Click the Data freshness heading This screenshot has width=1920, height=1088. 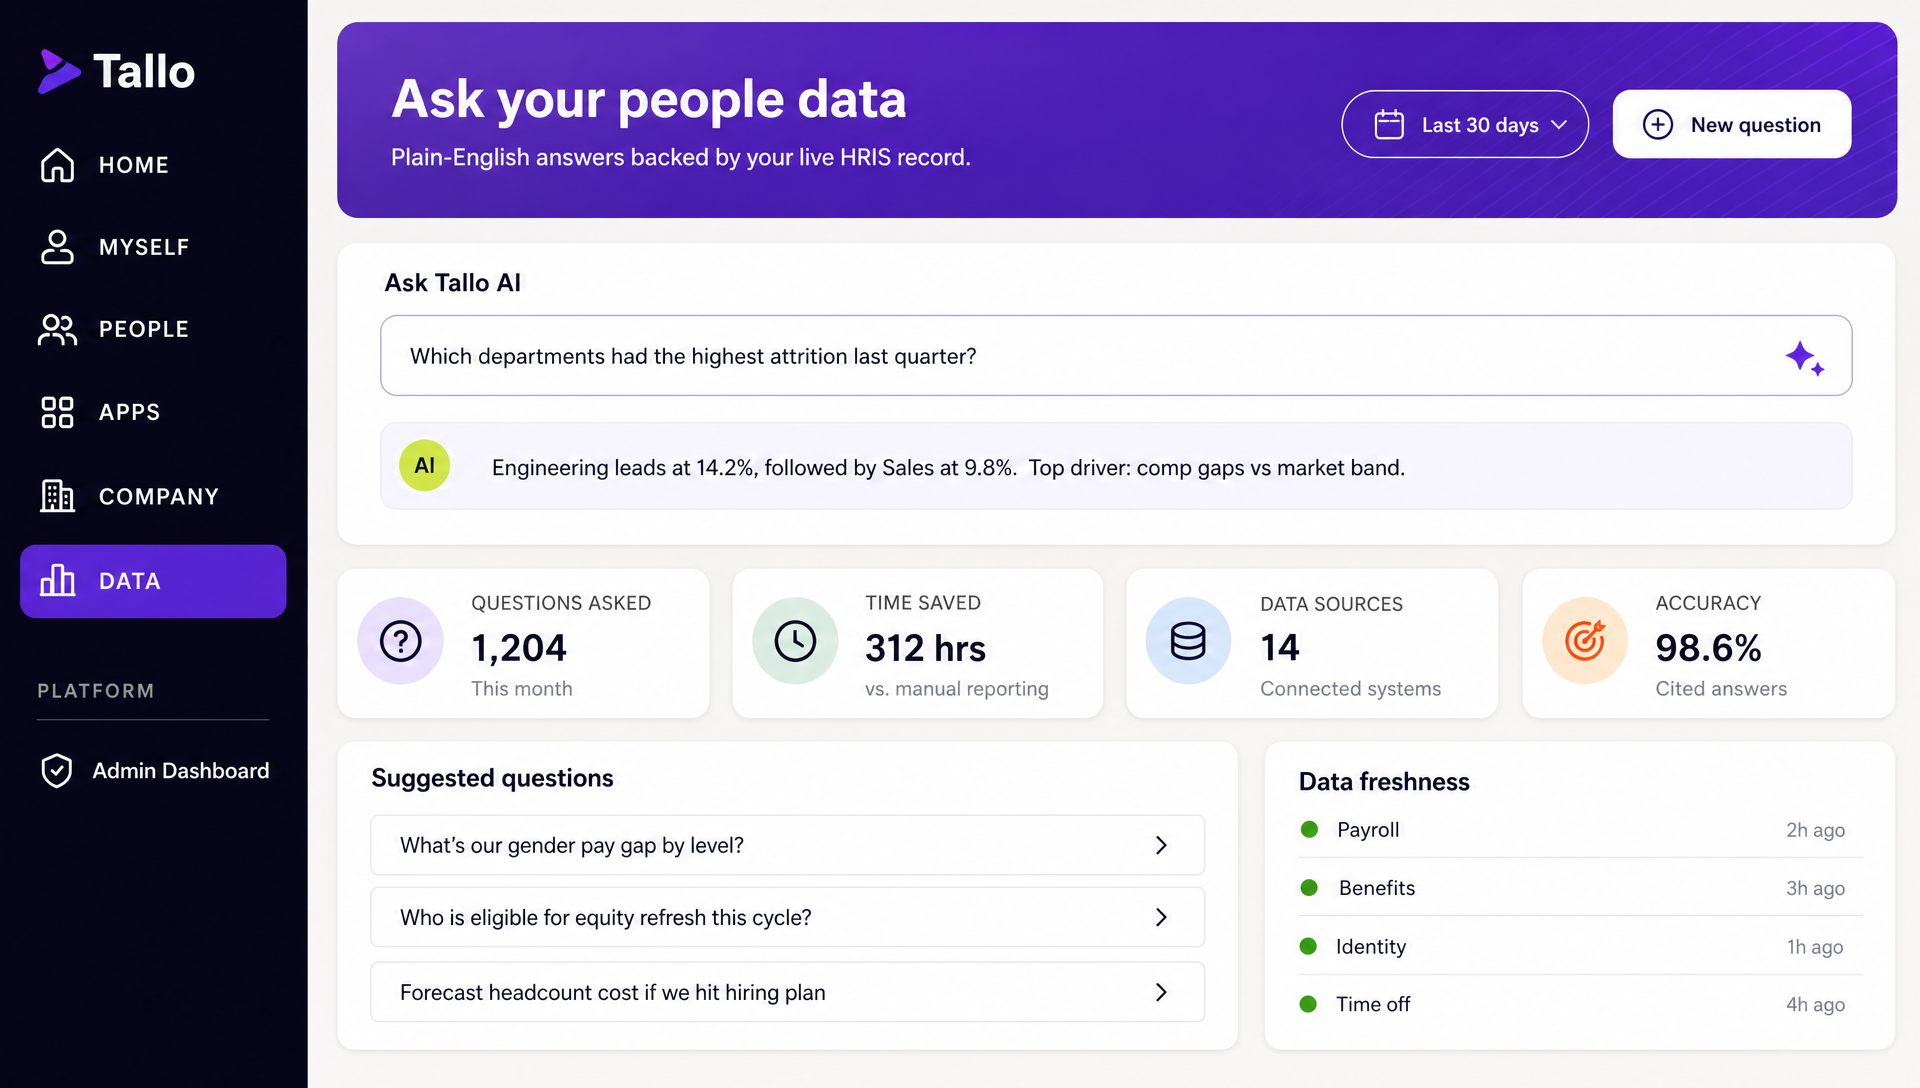pos(1384,781)
